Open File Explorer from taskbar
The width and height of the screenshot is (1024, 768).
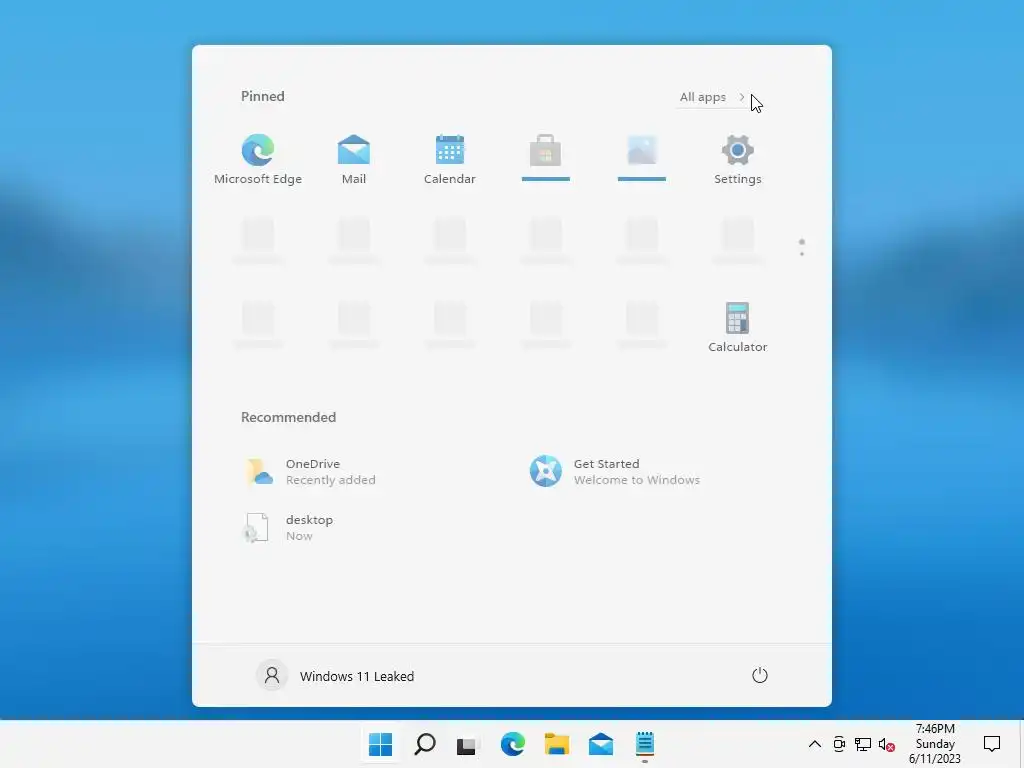coord(556,744)
